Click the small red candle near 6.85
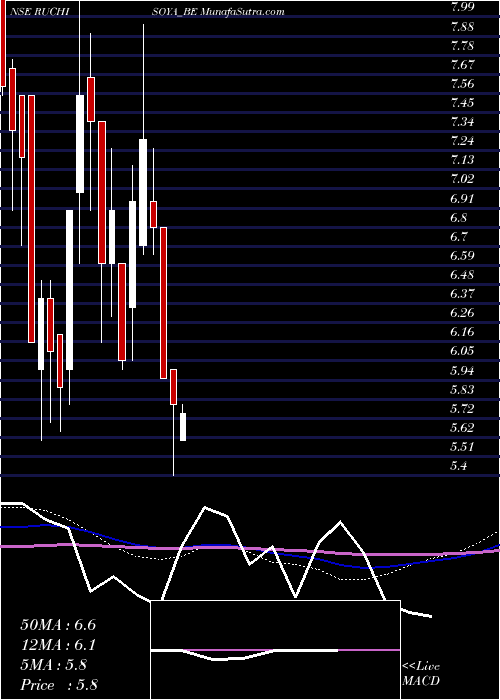500x700 pixels. click(153, 214)
